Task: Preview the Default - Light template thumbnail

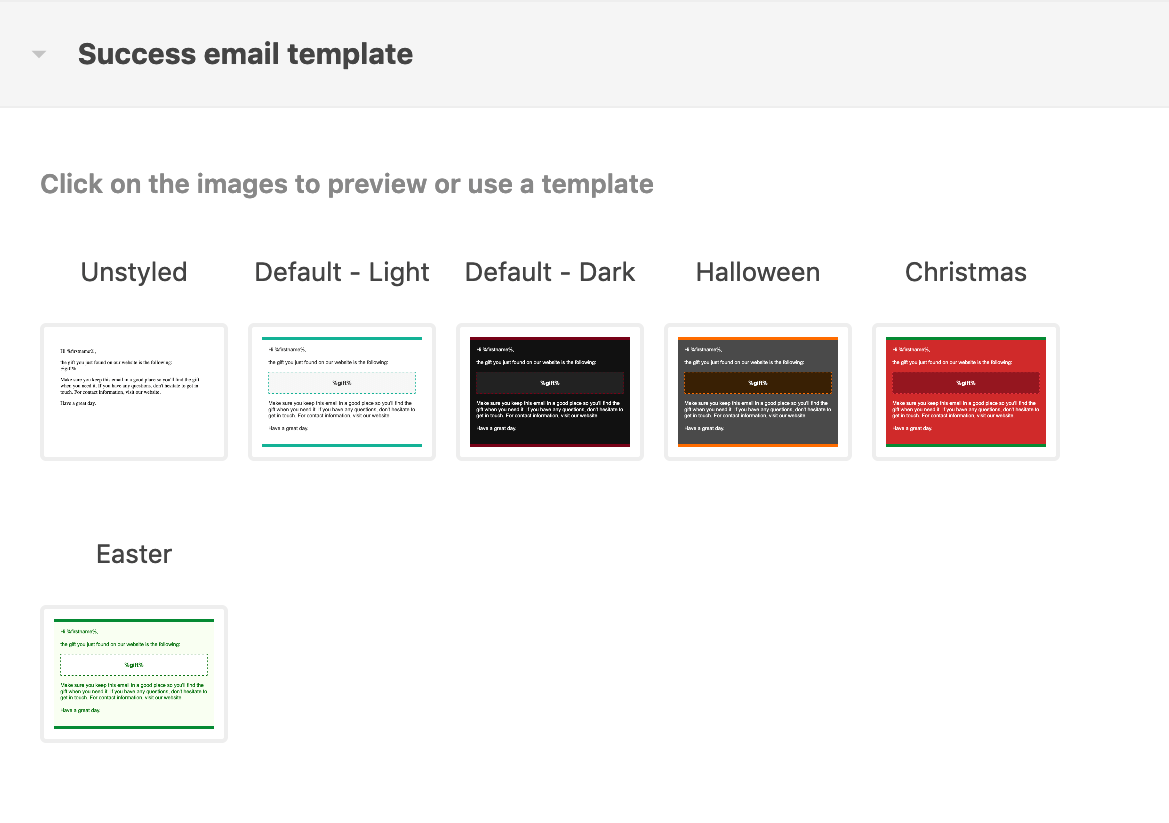Action: pyautogui.click(x=341, y=392)
